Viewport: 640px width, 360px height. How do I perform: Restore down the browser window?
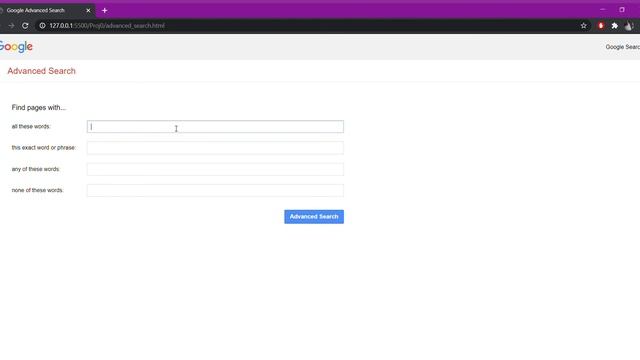[622, 9]
